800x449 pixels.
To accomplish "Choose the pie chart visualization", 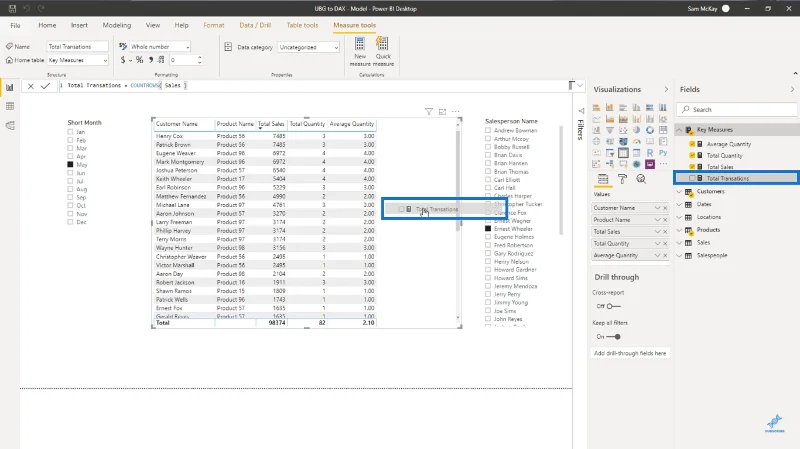I will click(x=636, y=130).
